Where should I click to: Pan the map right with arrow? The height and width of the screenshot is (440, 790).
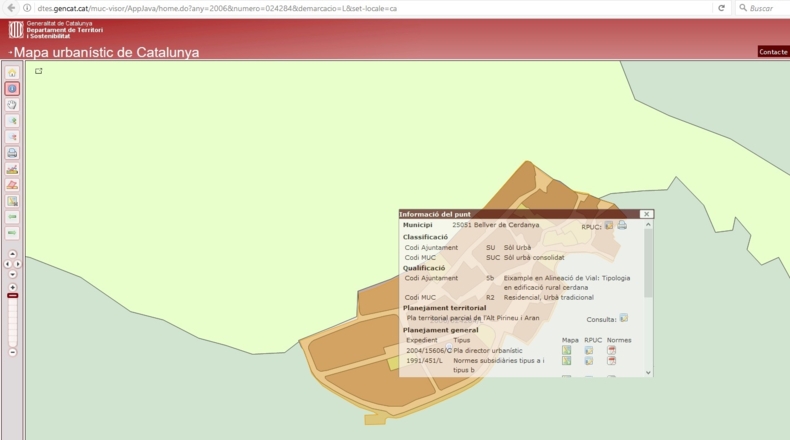tap(18, 264)
